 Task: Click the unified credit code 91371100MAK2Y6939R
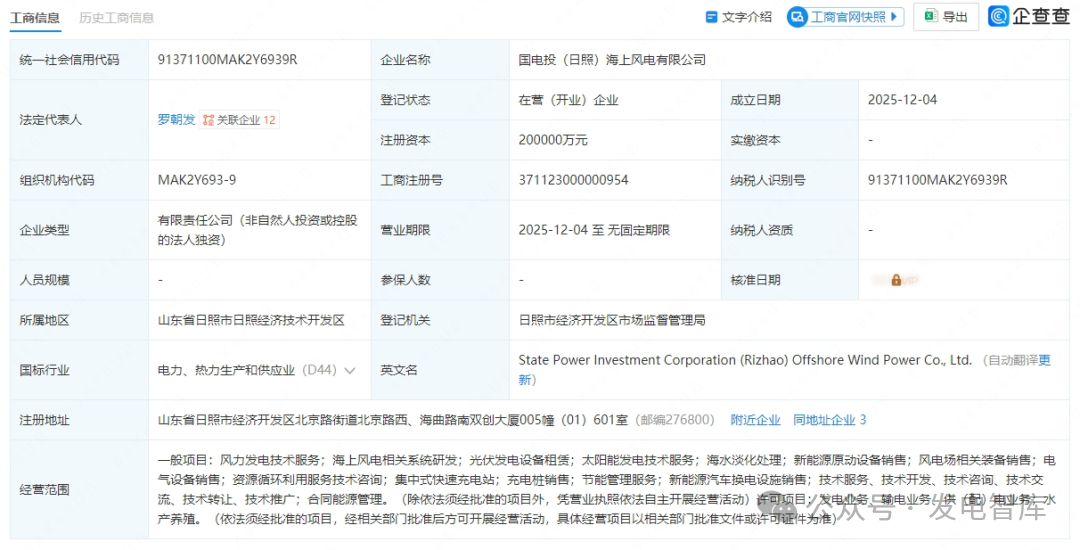227,60
